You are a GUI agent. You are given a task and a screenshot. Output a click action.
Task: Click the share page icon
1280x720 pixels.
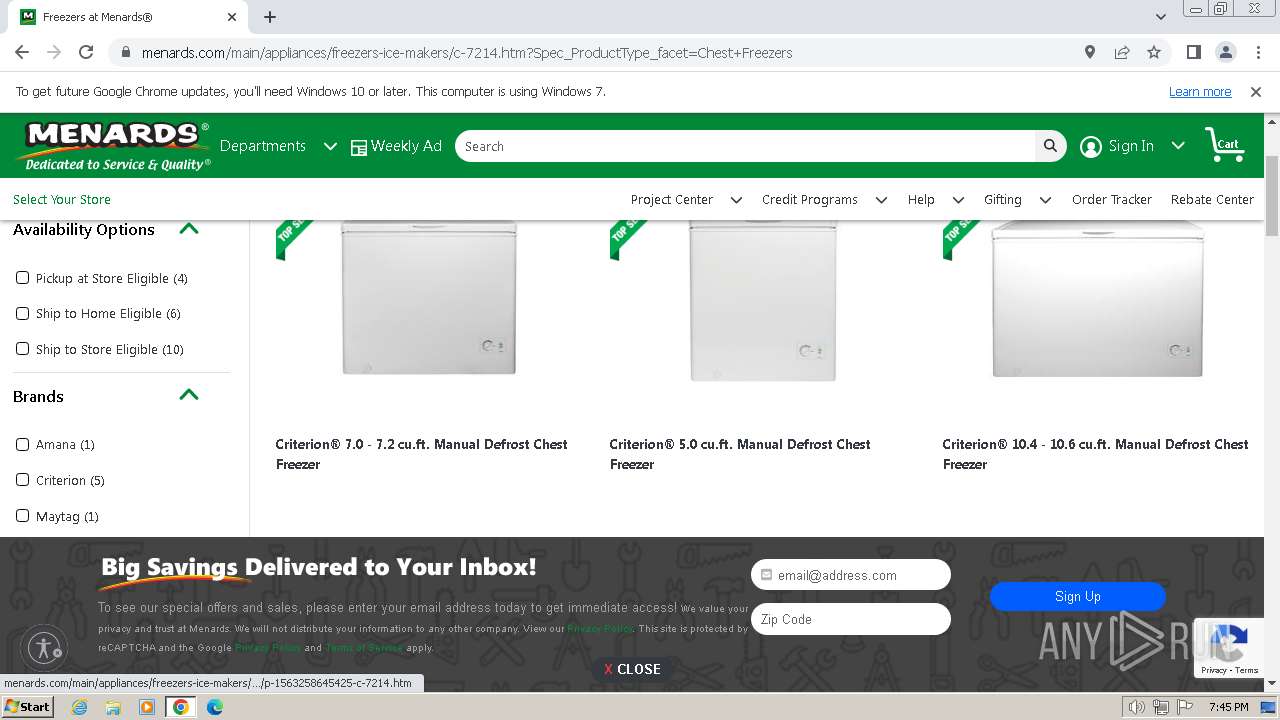click(1122, 52)
